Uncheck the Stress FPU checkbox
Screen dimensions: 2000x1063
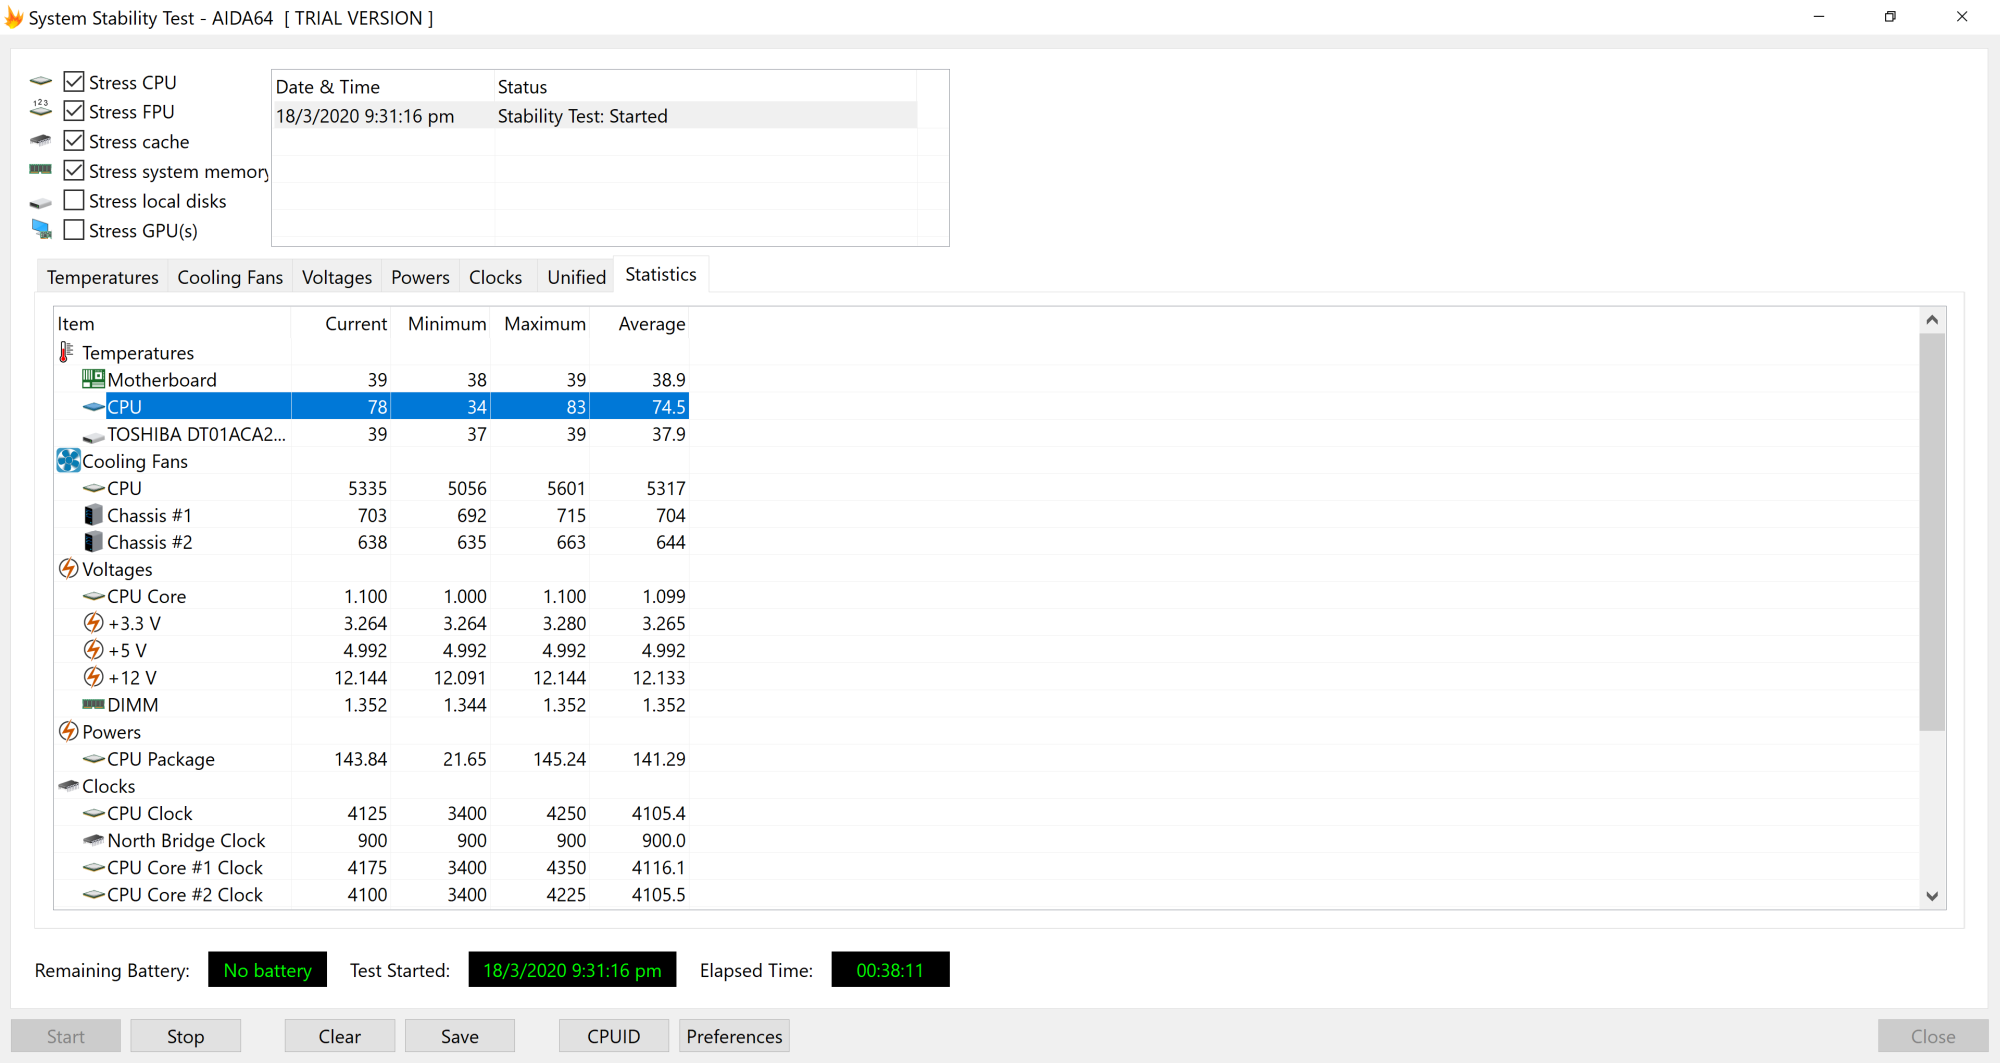[74, 111]
